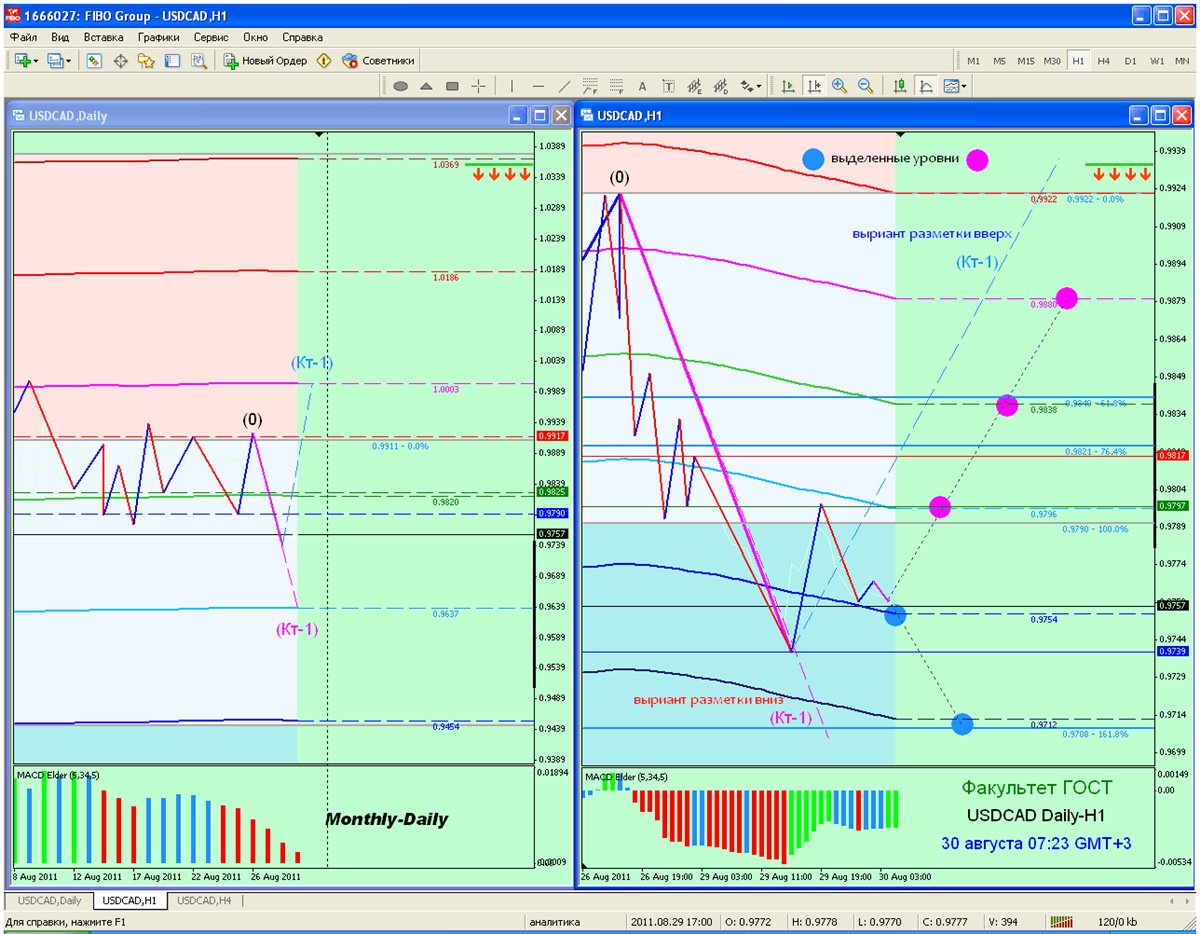Open the Strategy Tester icon
This screenshot has height=934, width=1200.
[x=198, y=61]
